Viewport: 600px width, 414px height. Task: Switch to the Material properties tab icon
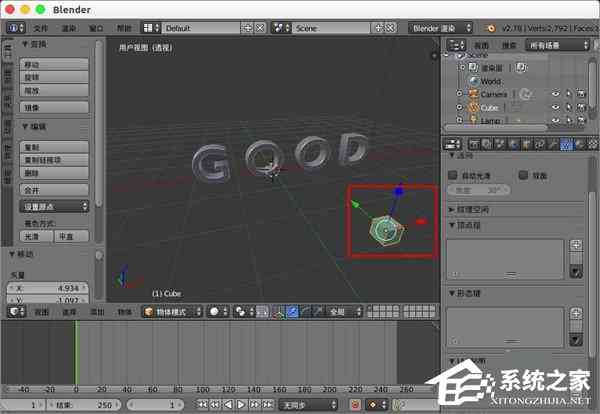580,144
